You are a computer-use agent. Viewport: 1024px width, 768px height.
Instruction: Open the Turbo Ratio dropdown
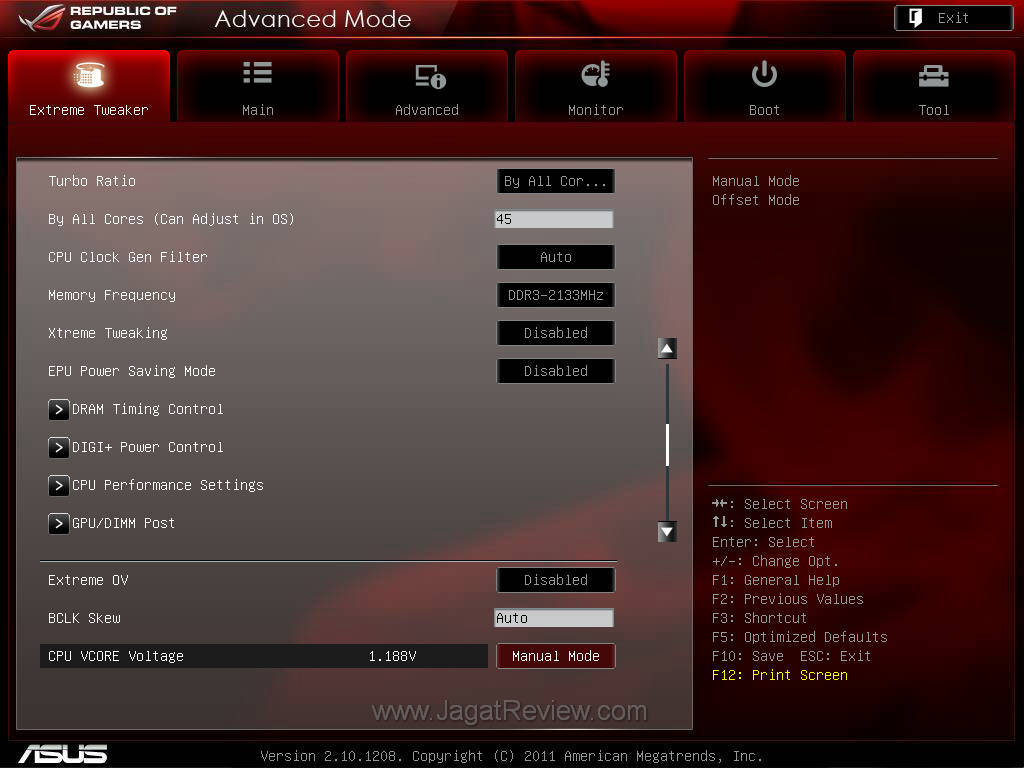[x=555, y=181]
